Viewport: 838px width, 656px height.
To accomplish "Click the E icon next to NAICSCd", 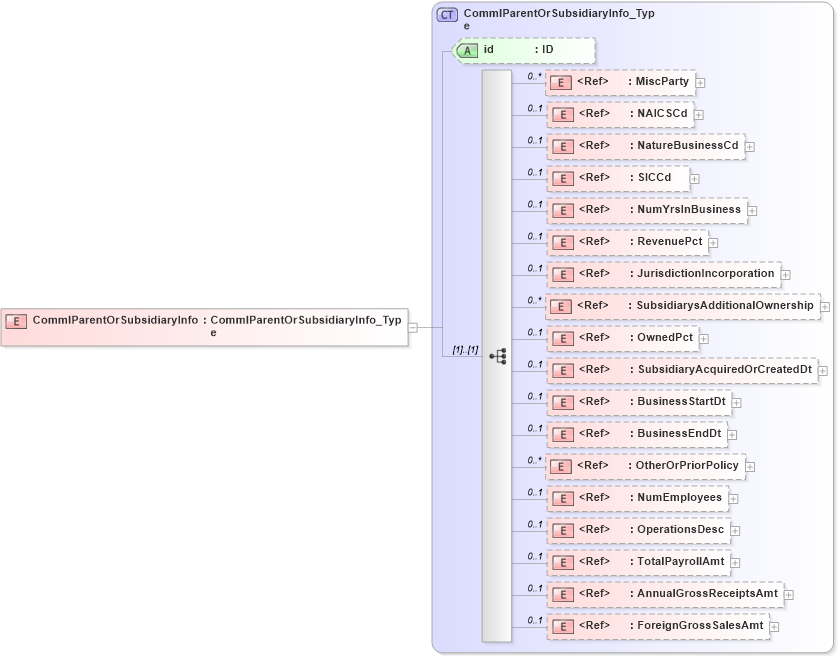I will click(x=561, y=114).
